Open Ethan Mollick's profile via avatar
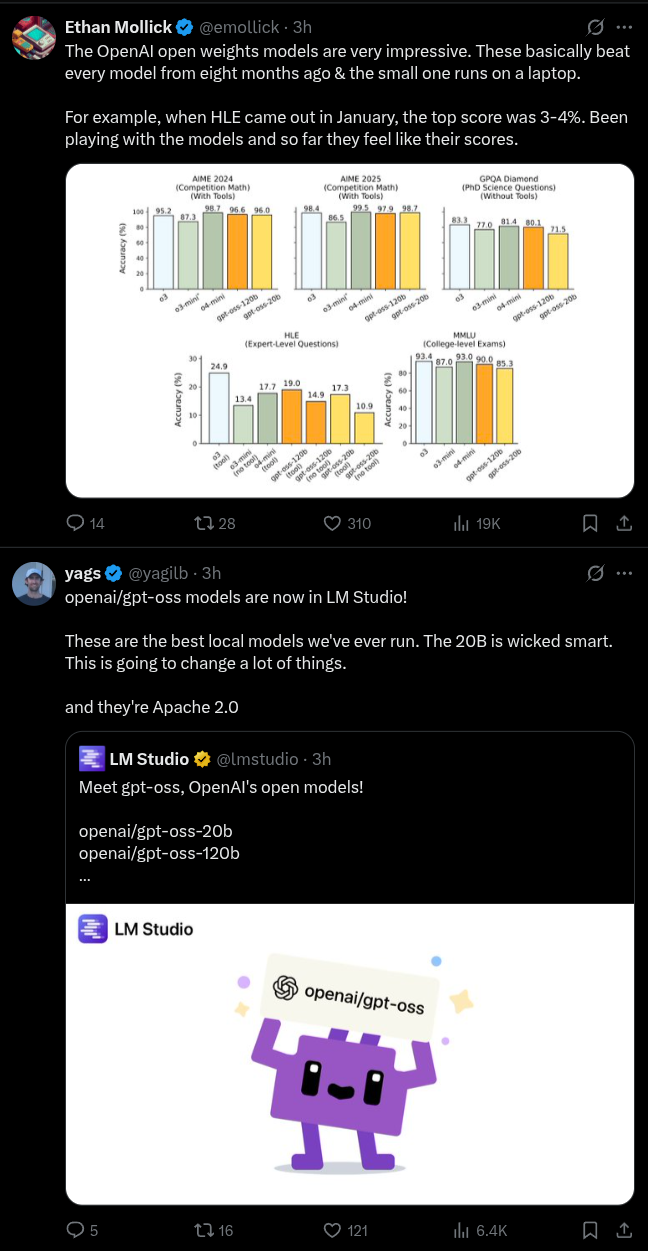The height and width of the screenshot is (1251, 648). pyautogui.click(x=33, y=38)
